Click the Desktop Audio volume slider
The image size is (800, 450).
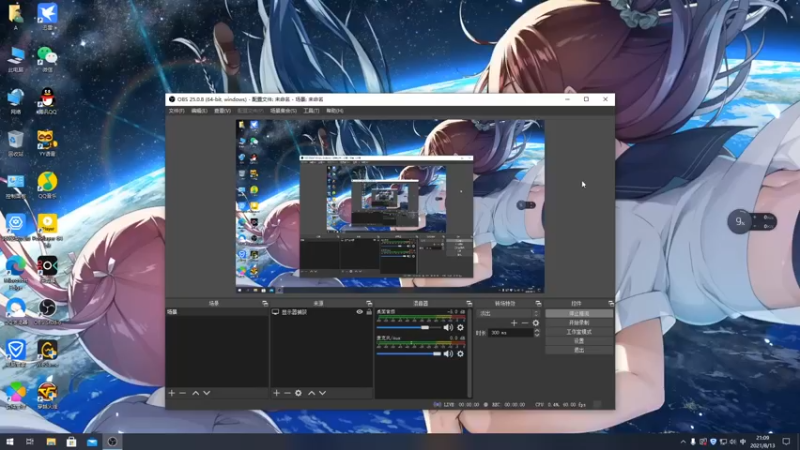pos(409,328)
